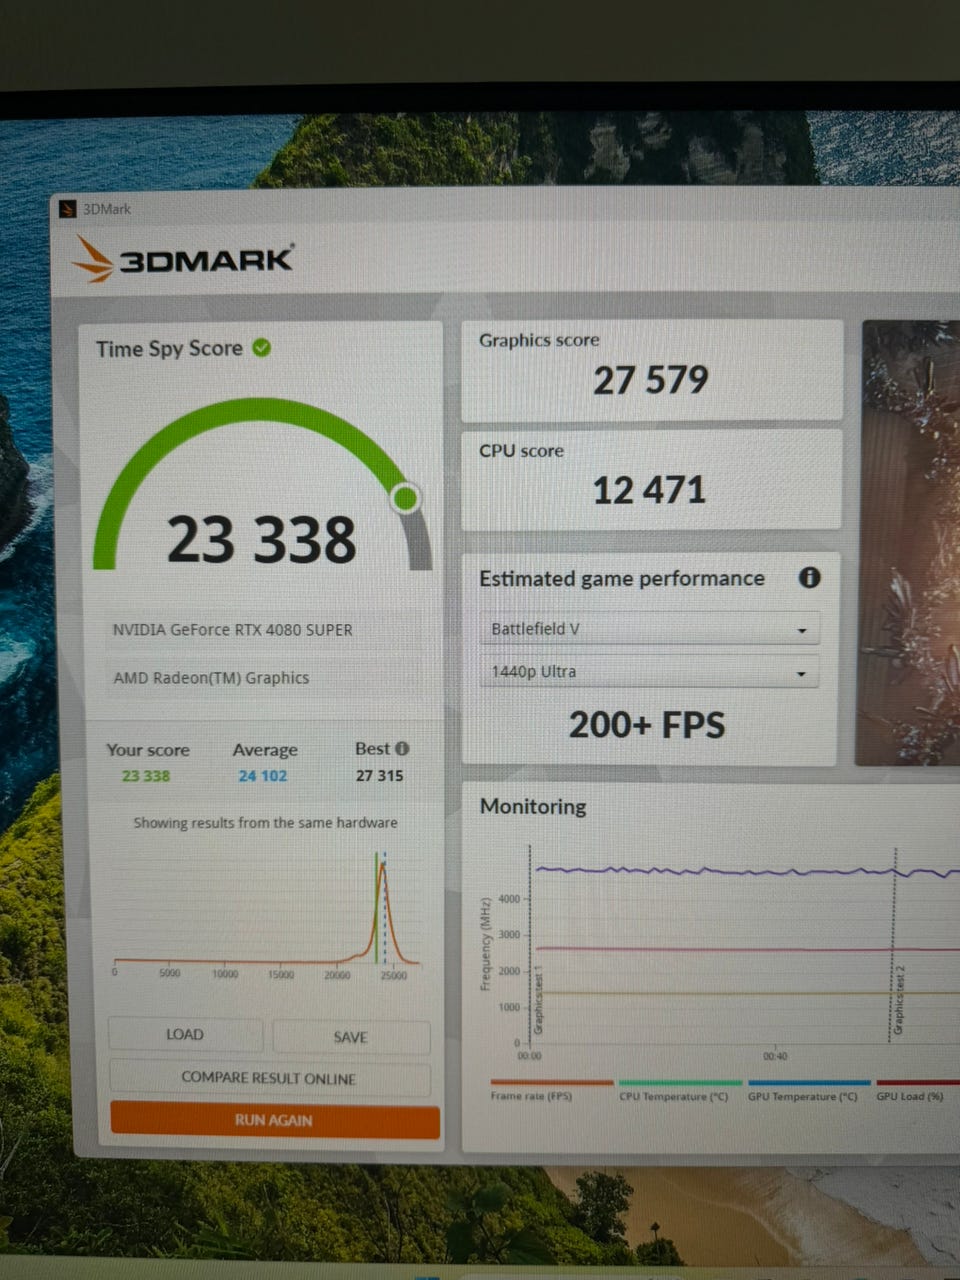Open the Battlefield V game dropdown
The width and height of the screenshot is (960, 1280).
(649, 629)
